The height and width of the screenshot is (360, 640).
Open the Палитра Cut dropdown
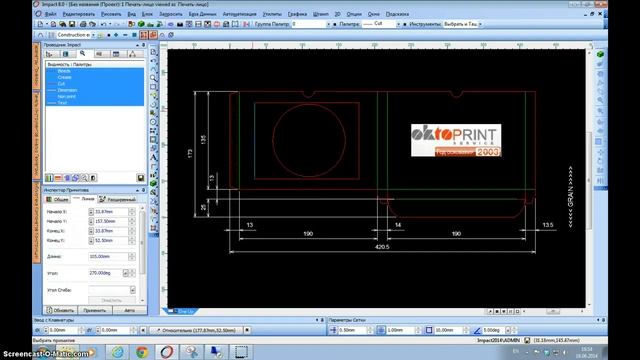pos(398,24)
